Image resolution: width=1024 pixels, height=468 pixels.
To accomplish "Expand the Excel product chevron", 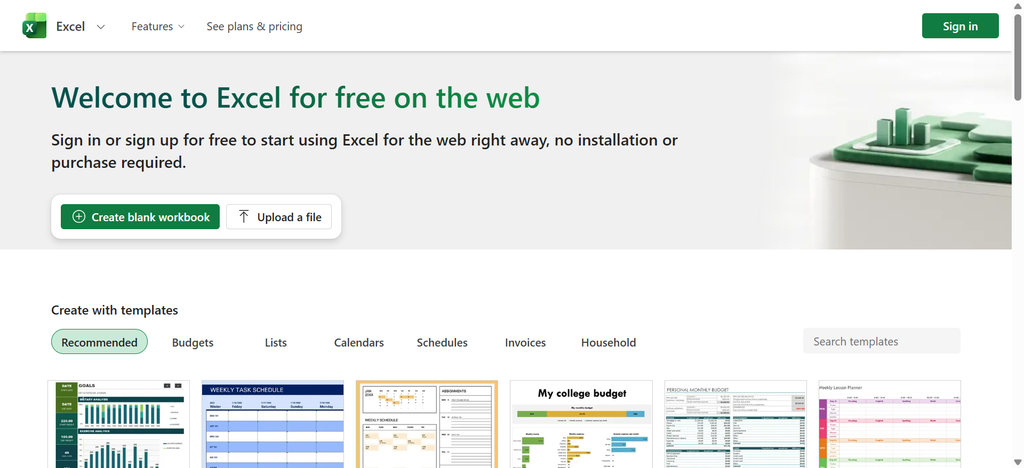I will (x=101, y=27).
